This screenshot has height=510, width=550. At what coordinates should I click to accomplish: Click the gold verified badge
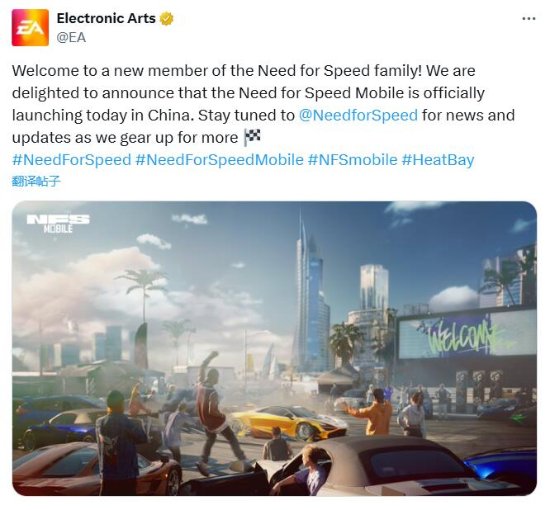(167, 19)
